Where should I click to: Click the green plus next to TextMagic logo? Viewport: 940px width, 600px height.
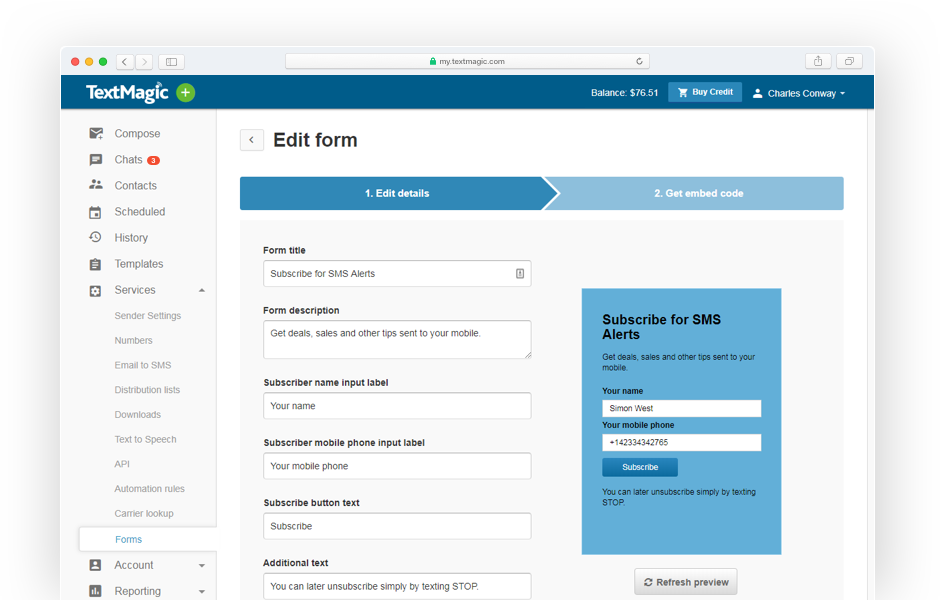pyautogui.click(x=184, y=92)
